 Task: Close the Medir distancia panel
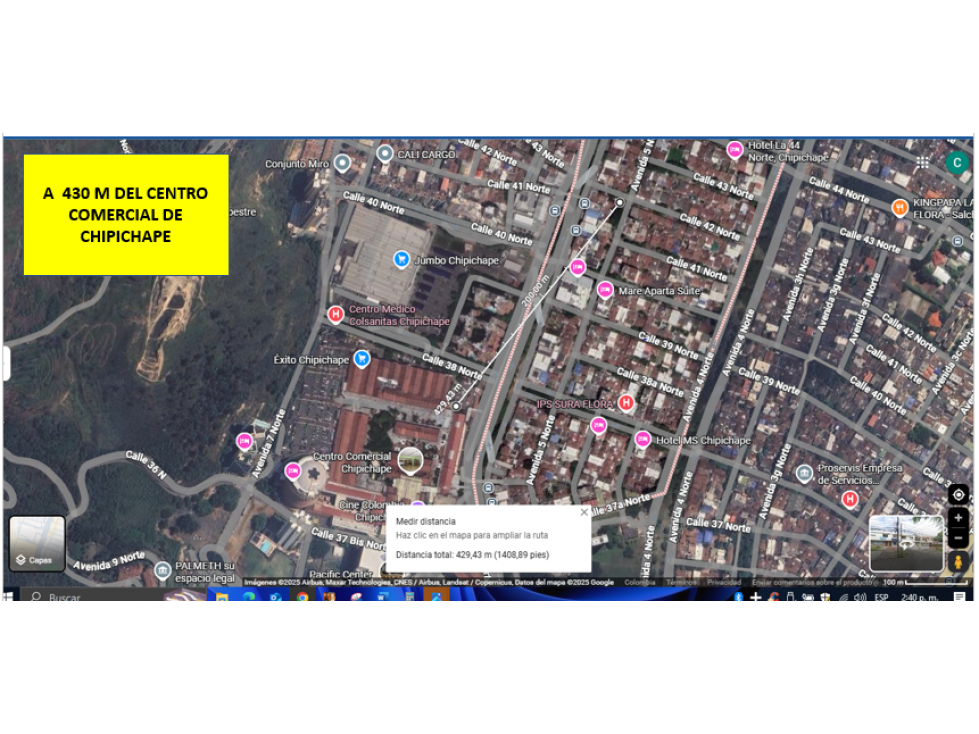coord(584,512)
